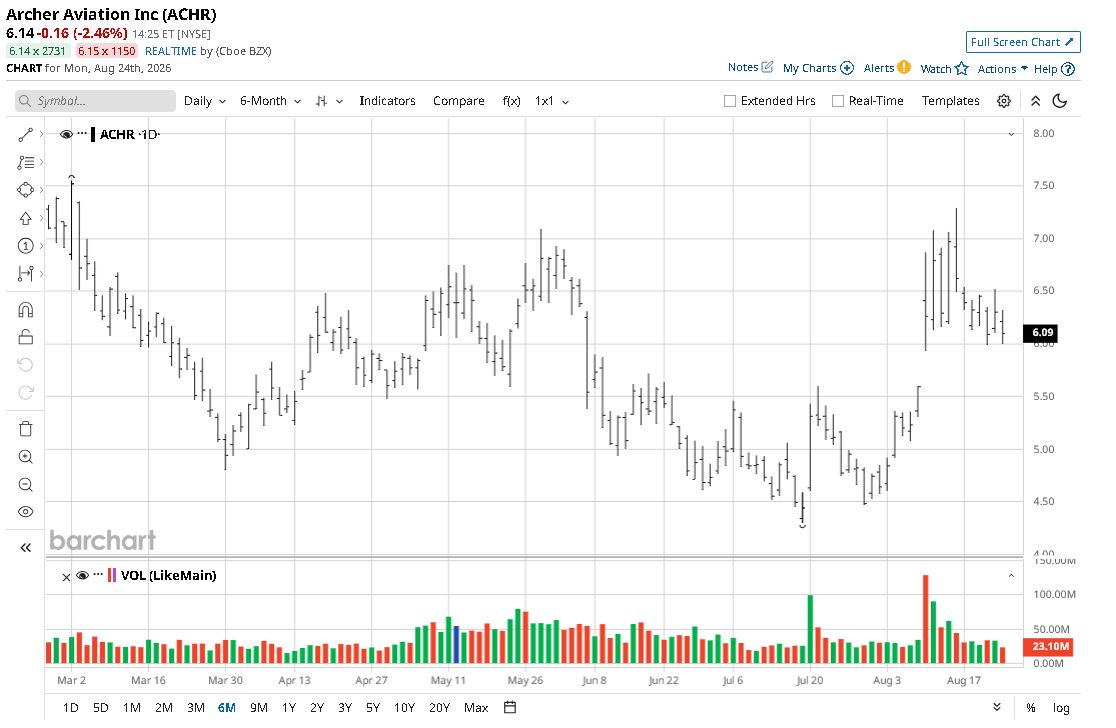Toggle visibility of all drawings

pyautogui.click(x=26, y=512)
